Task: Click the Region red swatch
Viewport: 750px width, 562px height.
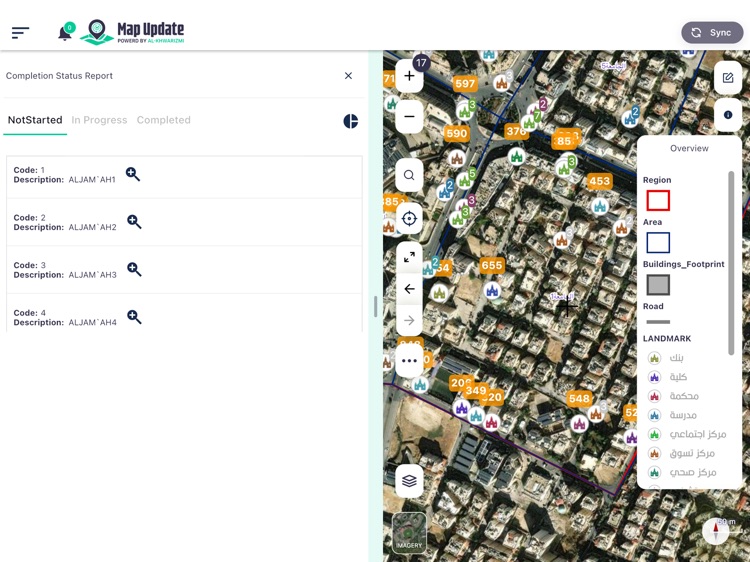Action: (658, 200)
